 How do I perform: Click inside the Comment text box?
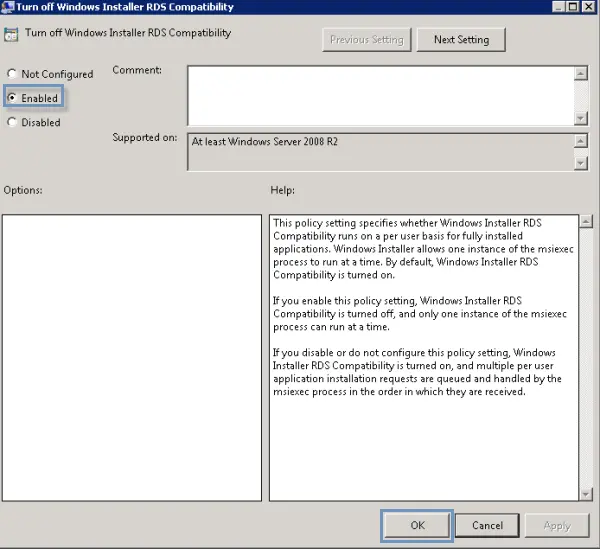[x=381, y=96]
